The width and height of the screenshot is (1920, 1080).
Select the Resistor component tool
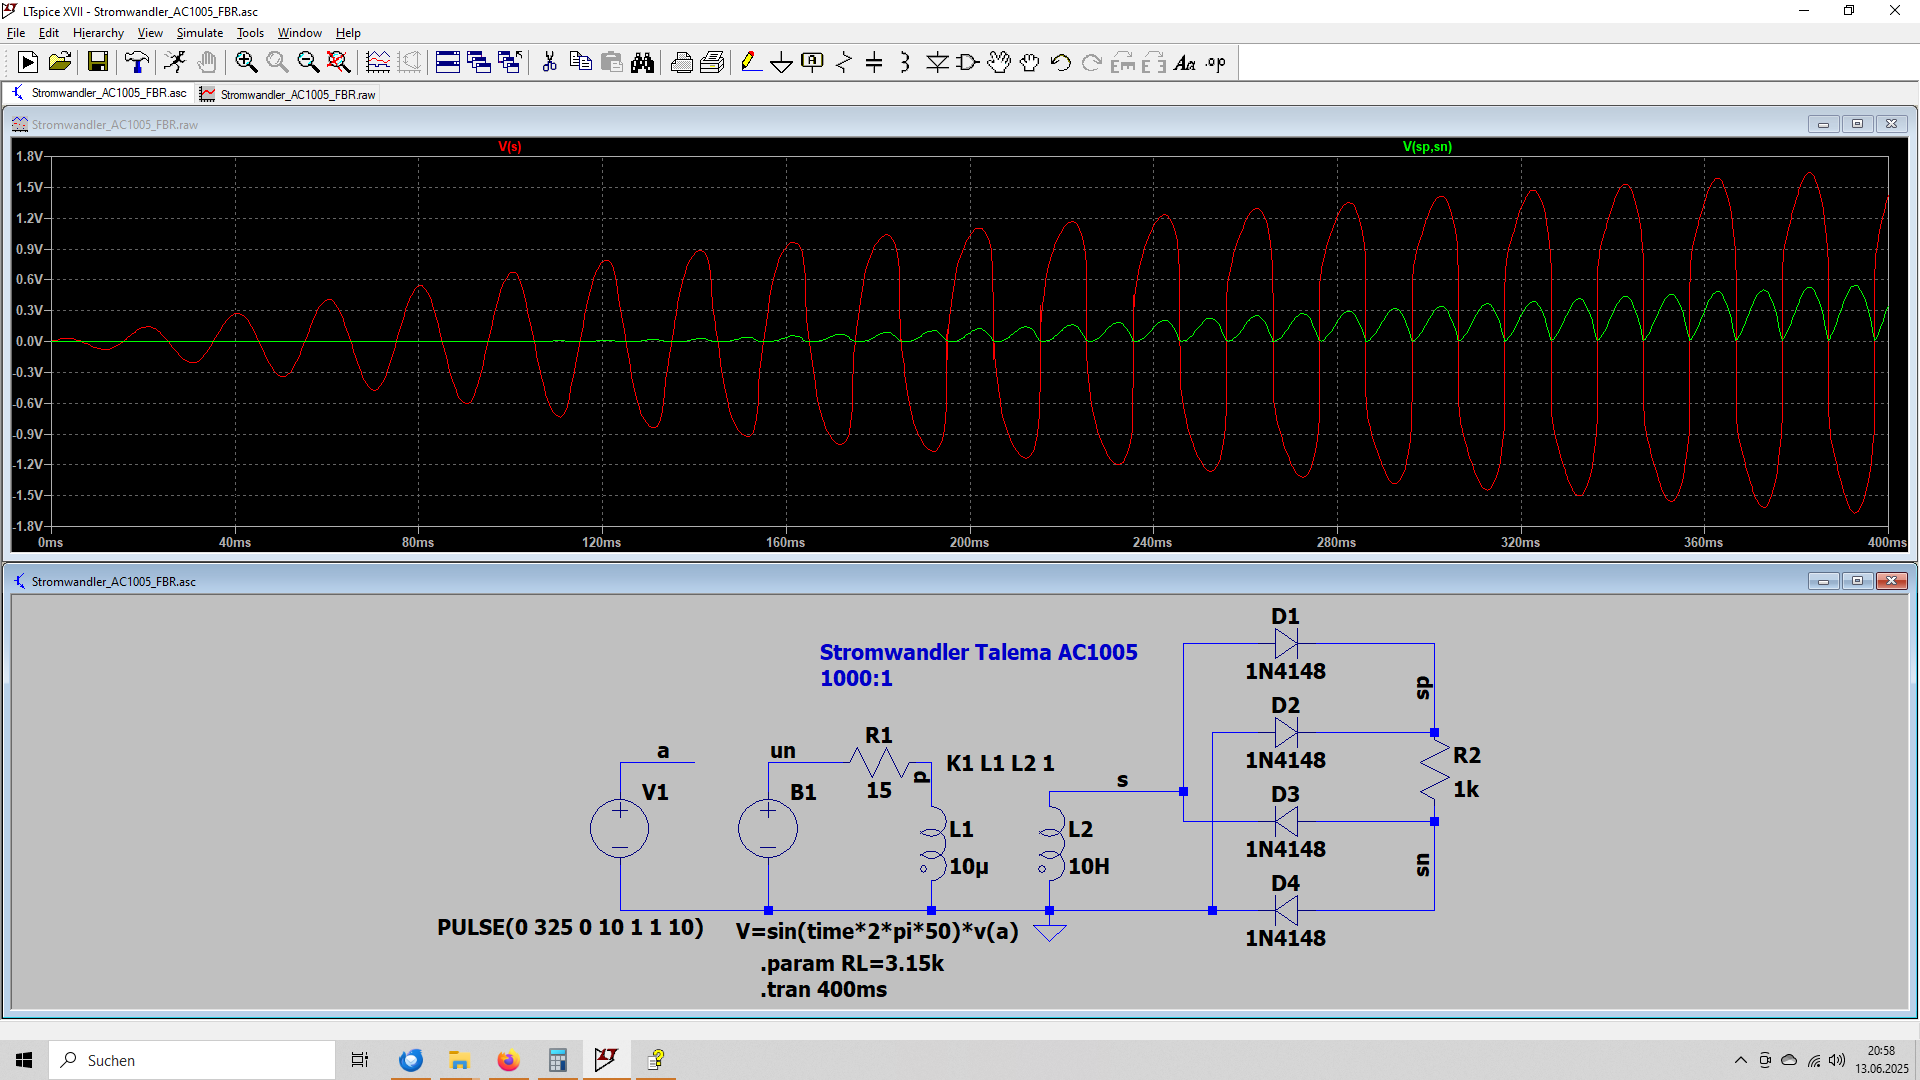pos(844,63)
